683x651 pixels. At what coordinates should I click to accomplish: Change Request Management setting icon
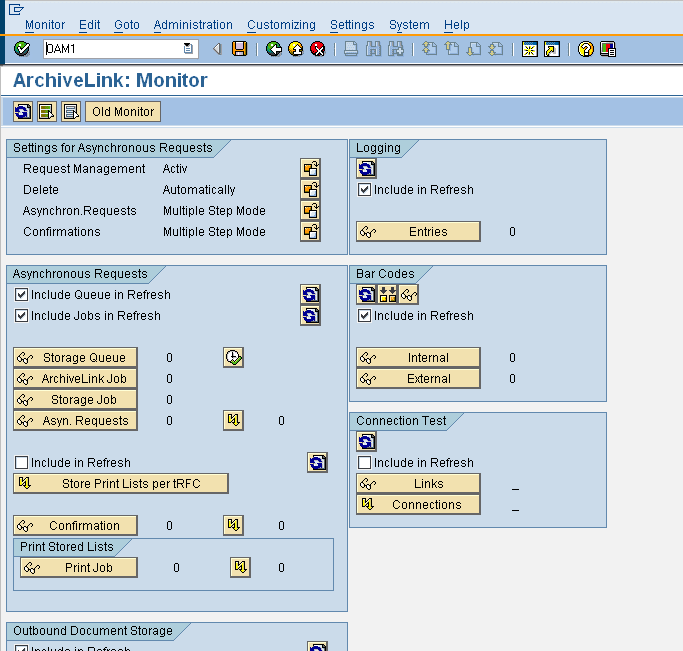310,169
